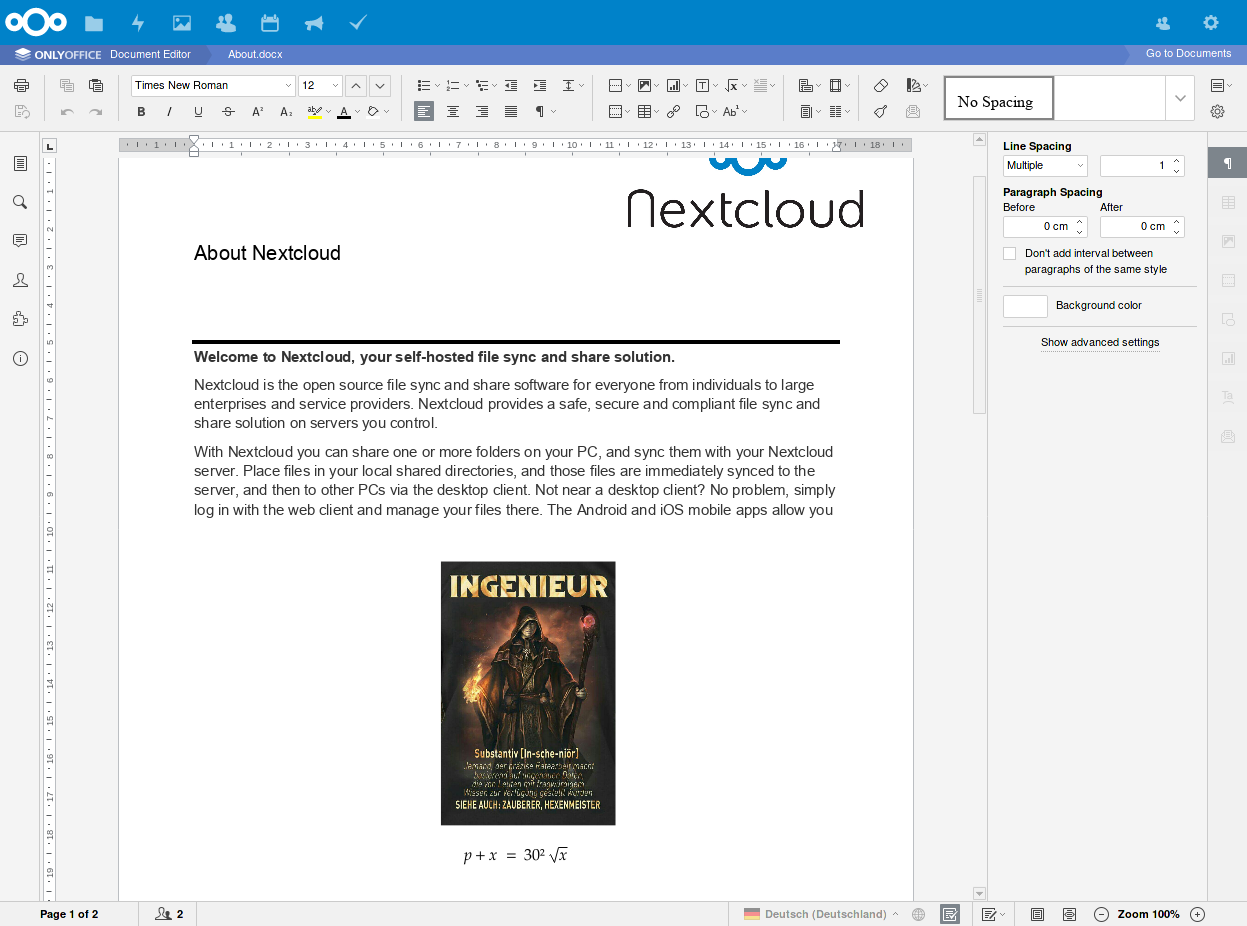The width and height of the screenshot is (1247, 926).
Task: Insert a shape from the toolbar
Action: click(x=703, y=112)
